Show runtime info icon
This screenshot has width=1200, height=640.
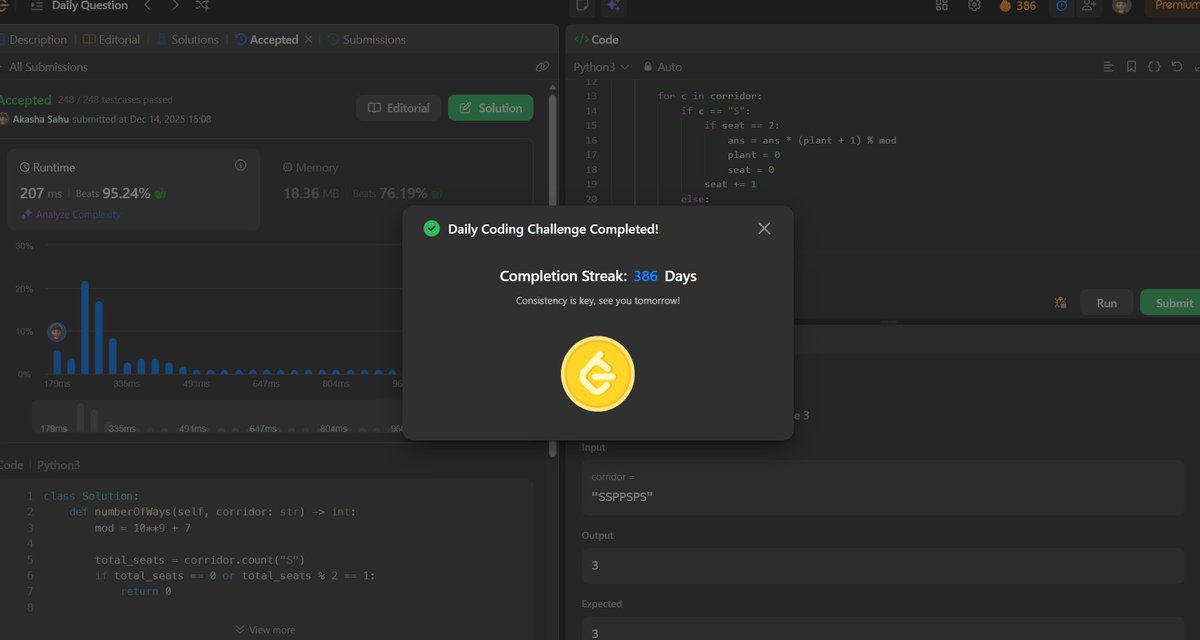coord(240,165)
